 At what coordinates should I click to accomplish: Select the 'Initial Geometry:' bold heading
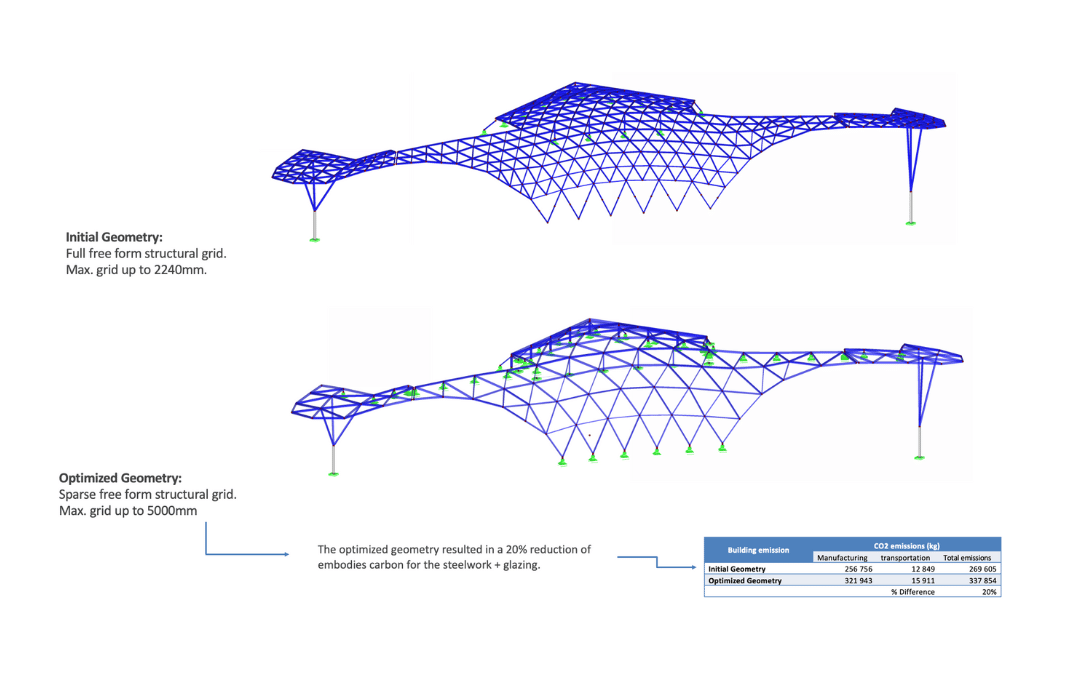pos(113,238)
